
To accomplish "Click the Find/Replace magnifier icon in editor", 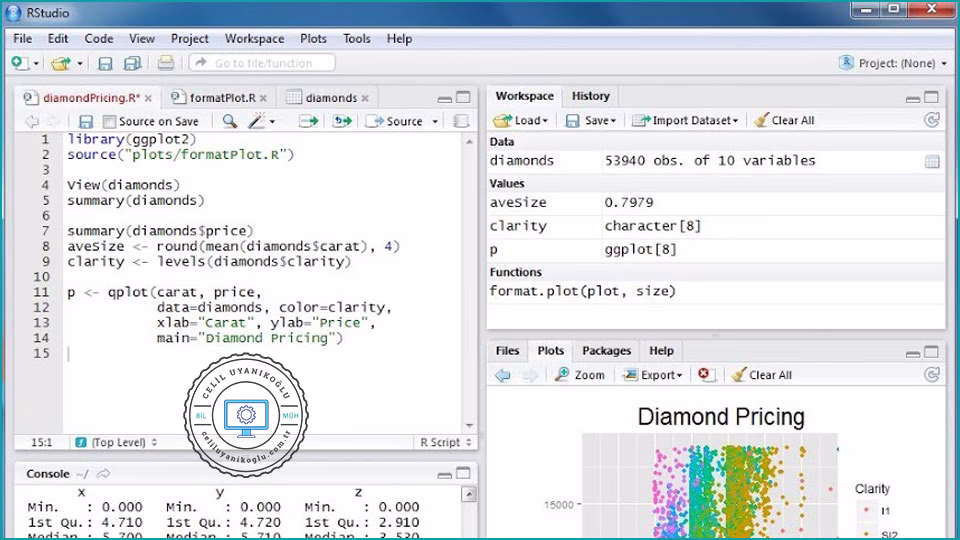I will [230, 121].
